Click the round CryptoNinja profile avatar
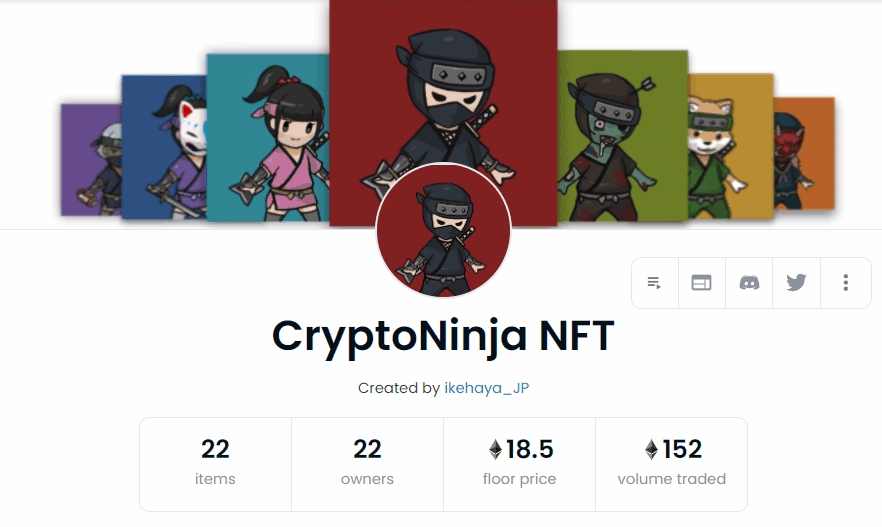882x527 pixels. [443, 230]
